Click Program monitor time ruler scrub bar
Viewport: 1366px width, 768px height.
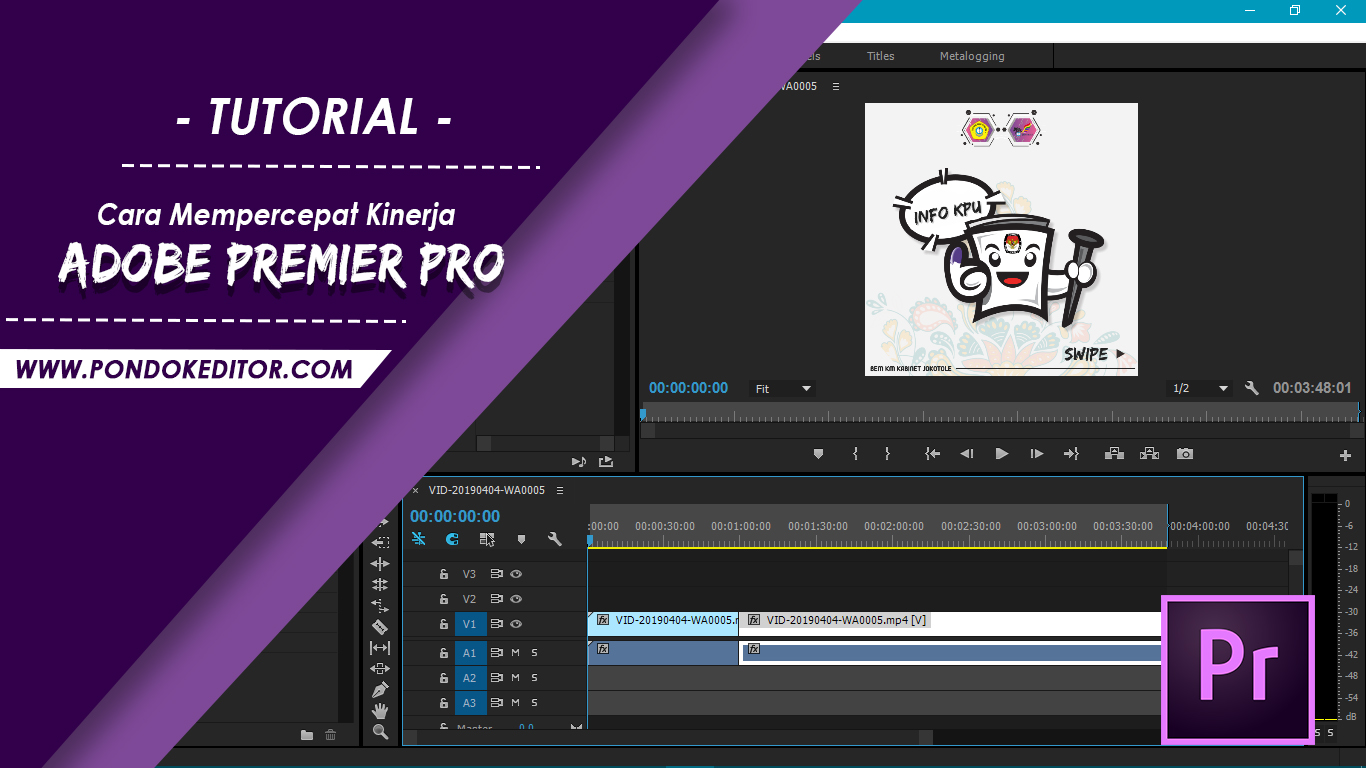coord(1000,412)
